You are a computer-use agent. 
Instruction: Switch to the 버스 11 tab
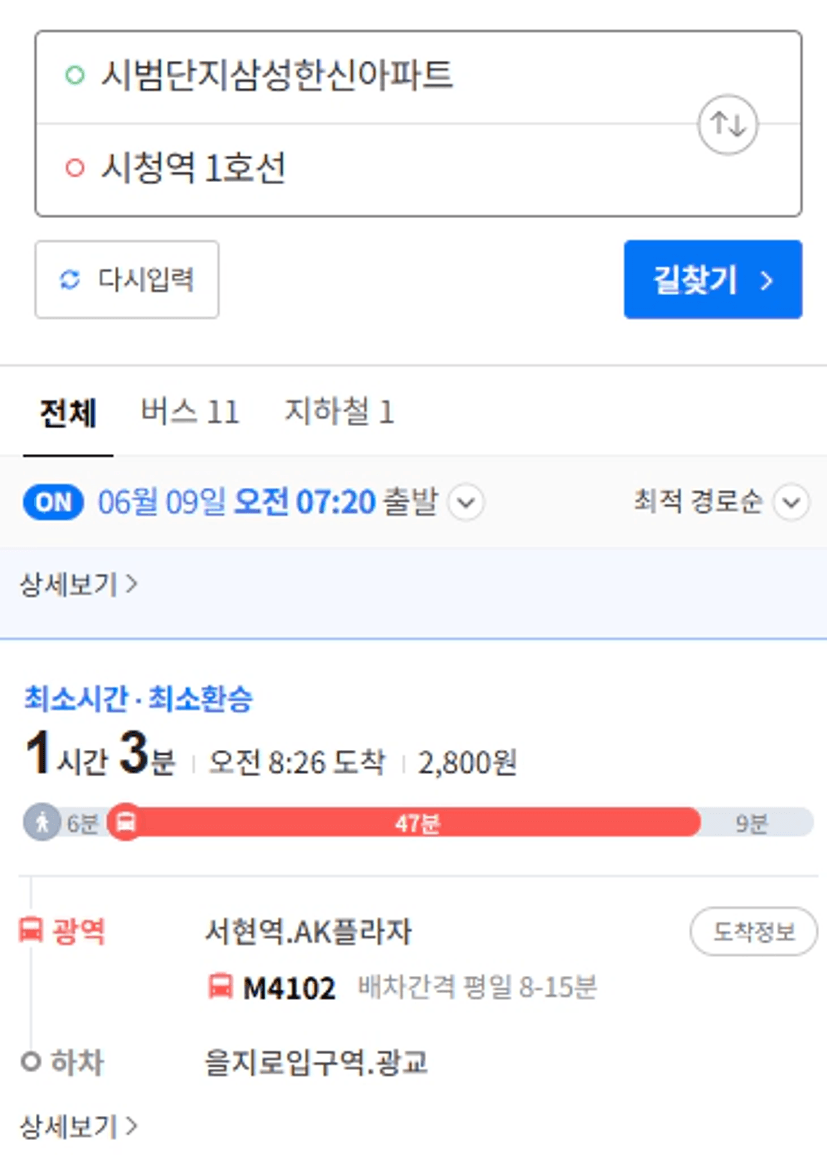[x=190, y=412]
